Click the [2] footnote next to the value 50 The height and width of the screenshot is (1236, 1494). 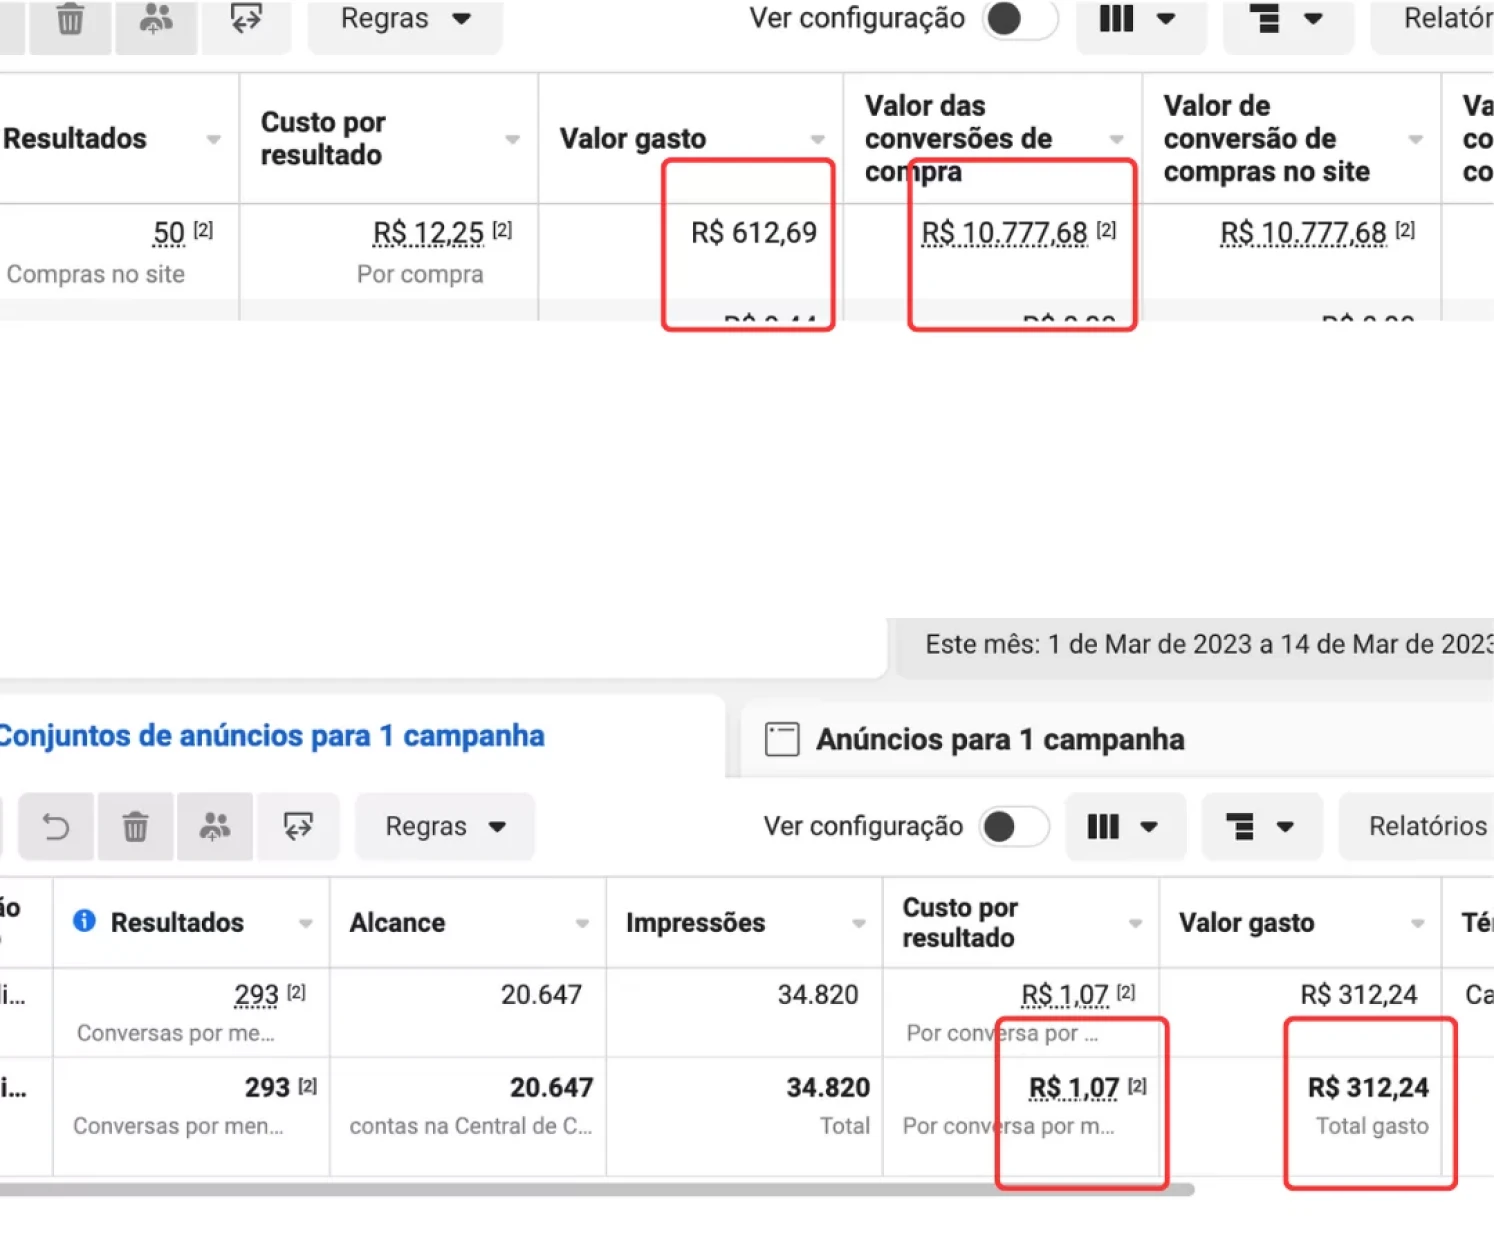click(203, 230)
